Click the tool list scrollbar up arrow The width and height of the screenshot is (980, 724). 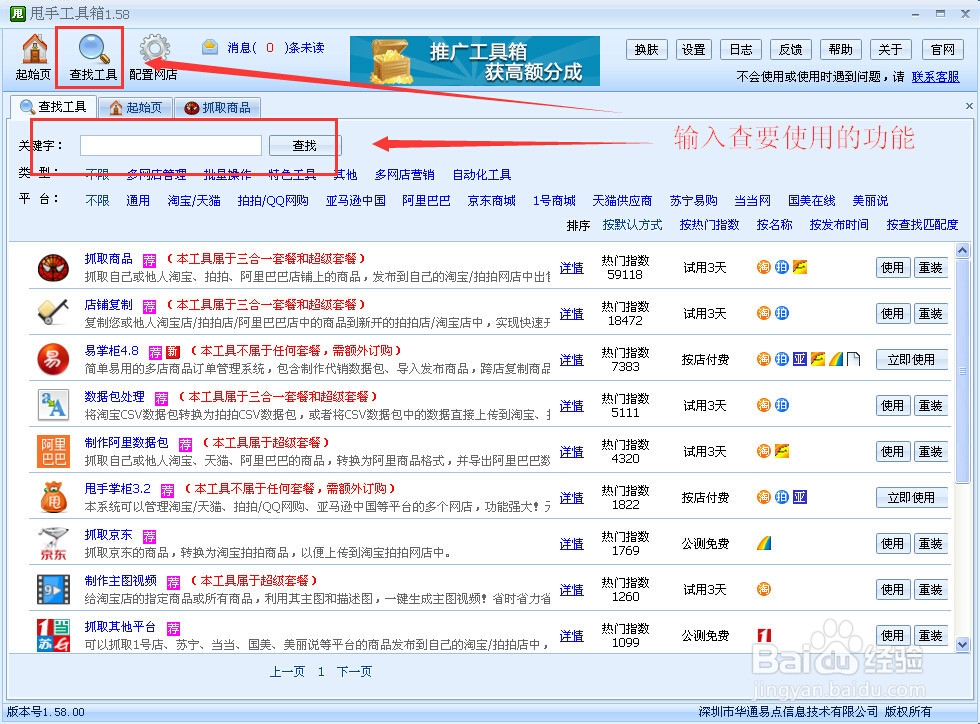point(962,251)
